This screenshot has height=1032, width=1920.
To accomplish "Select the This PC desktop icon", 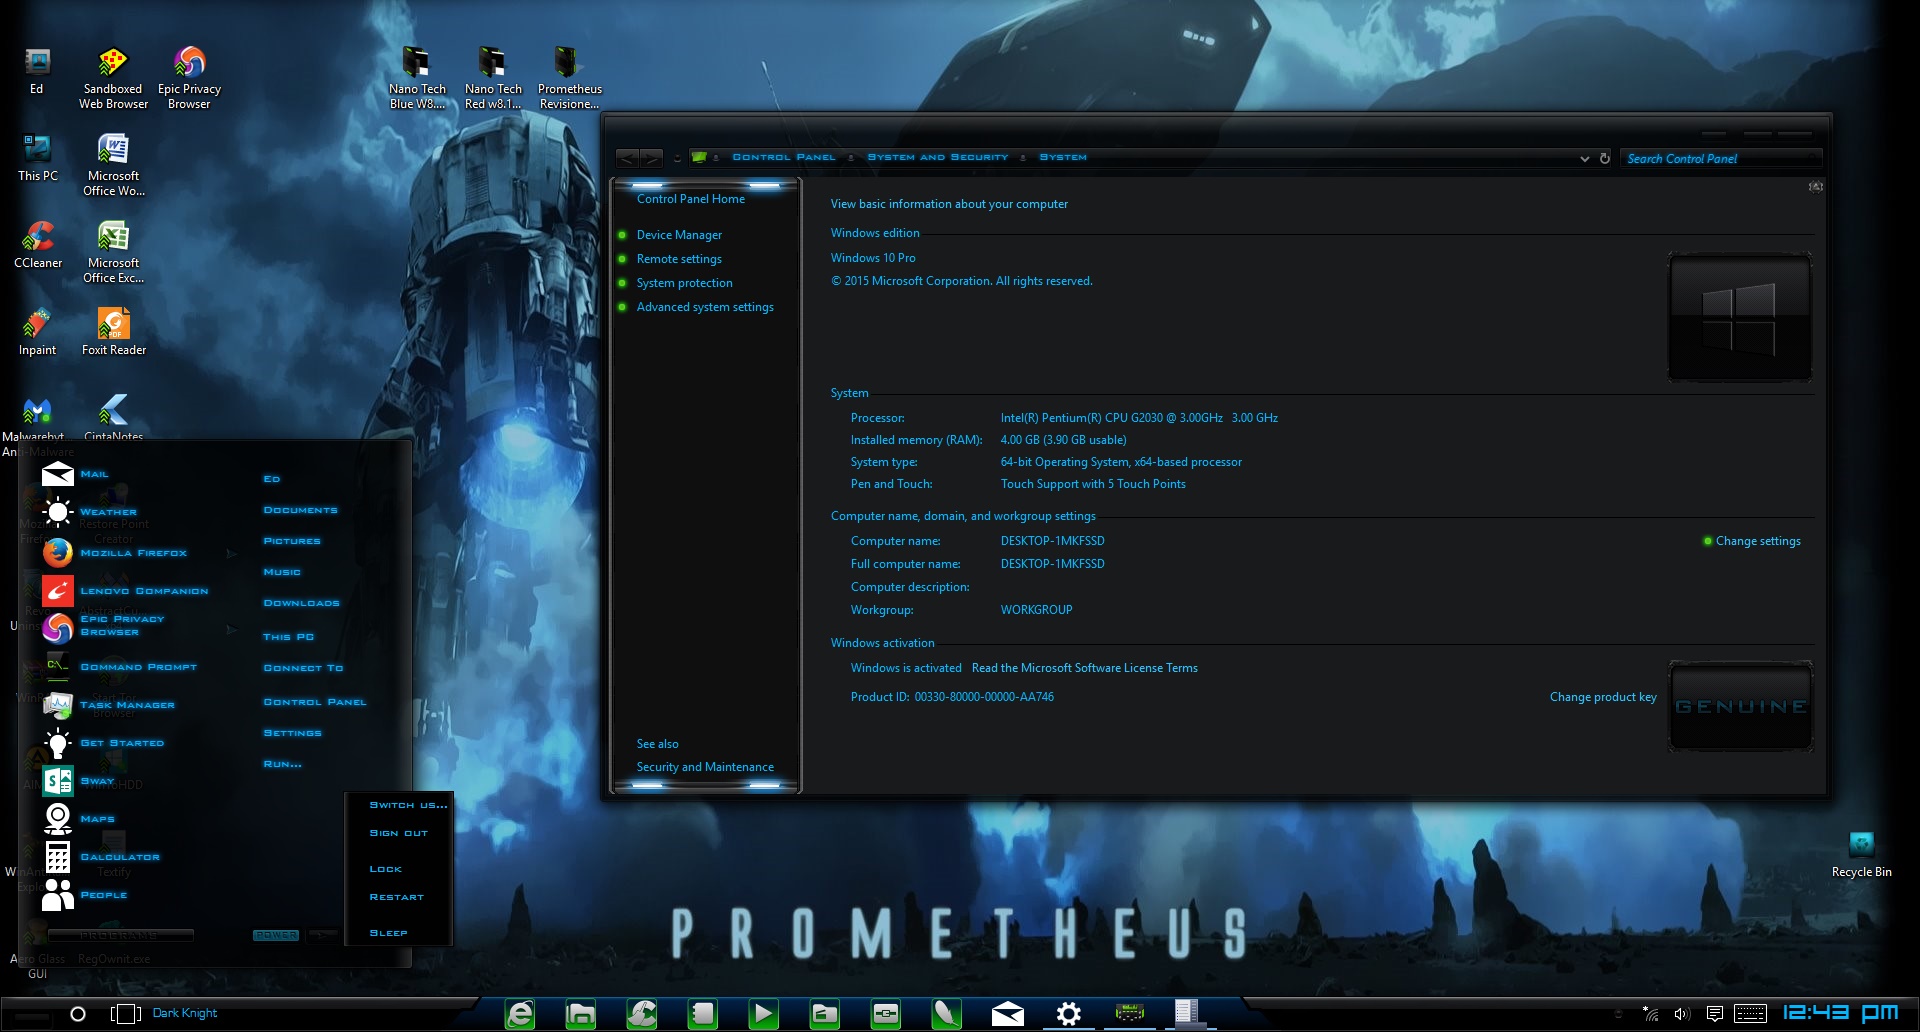I will click(37, 158).
